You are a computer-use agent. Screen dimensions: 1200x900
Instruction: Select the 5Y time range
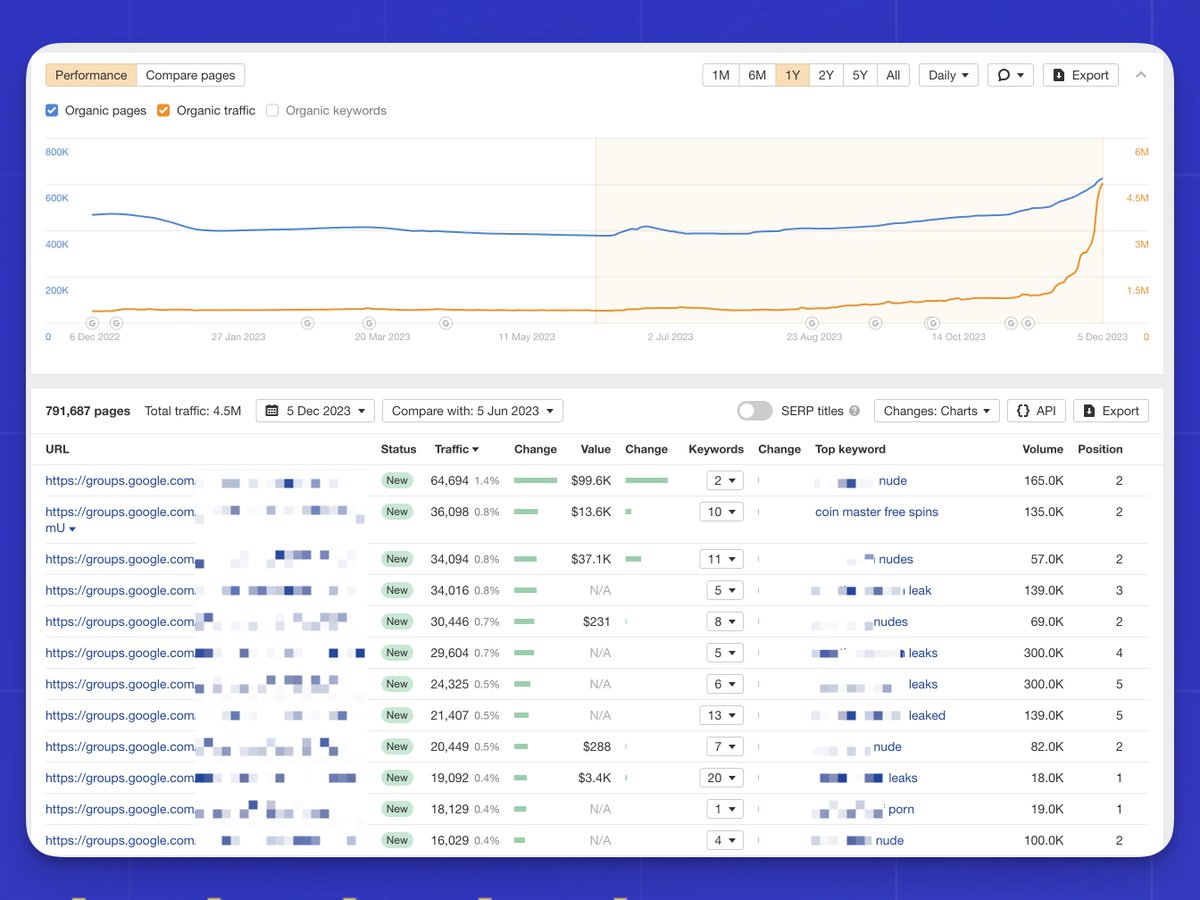tap(860, 75)
